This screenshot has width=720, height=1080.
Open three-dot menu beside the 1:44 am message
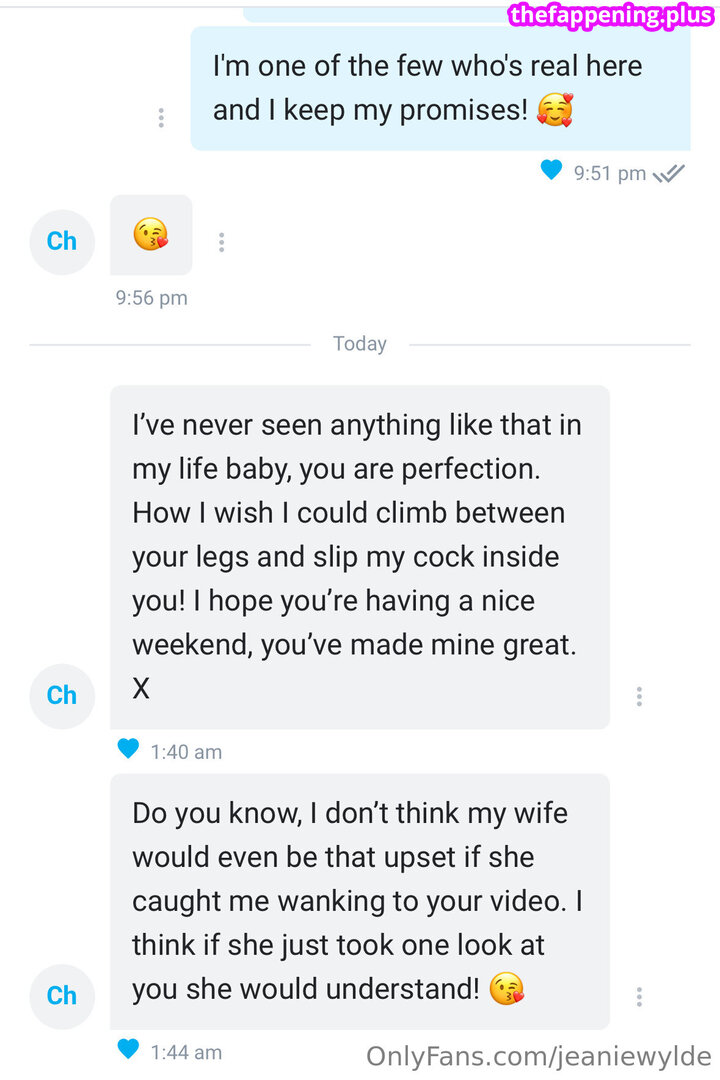tap(639, 997)
